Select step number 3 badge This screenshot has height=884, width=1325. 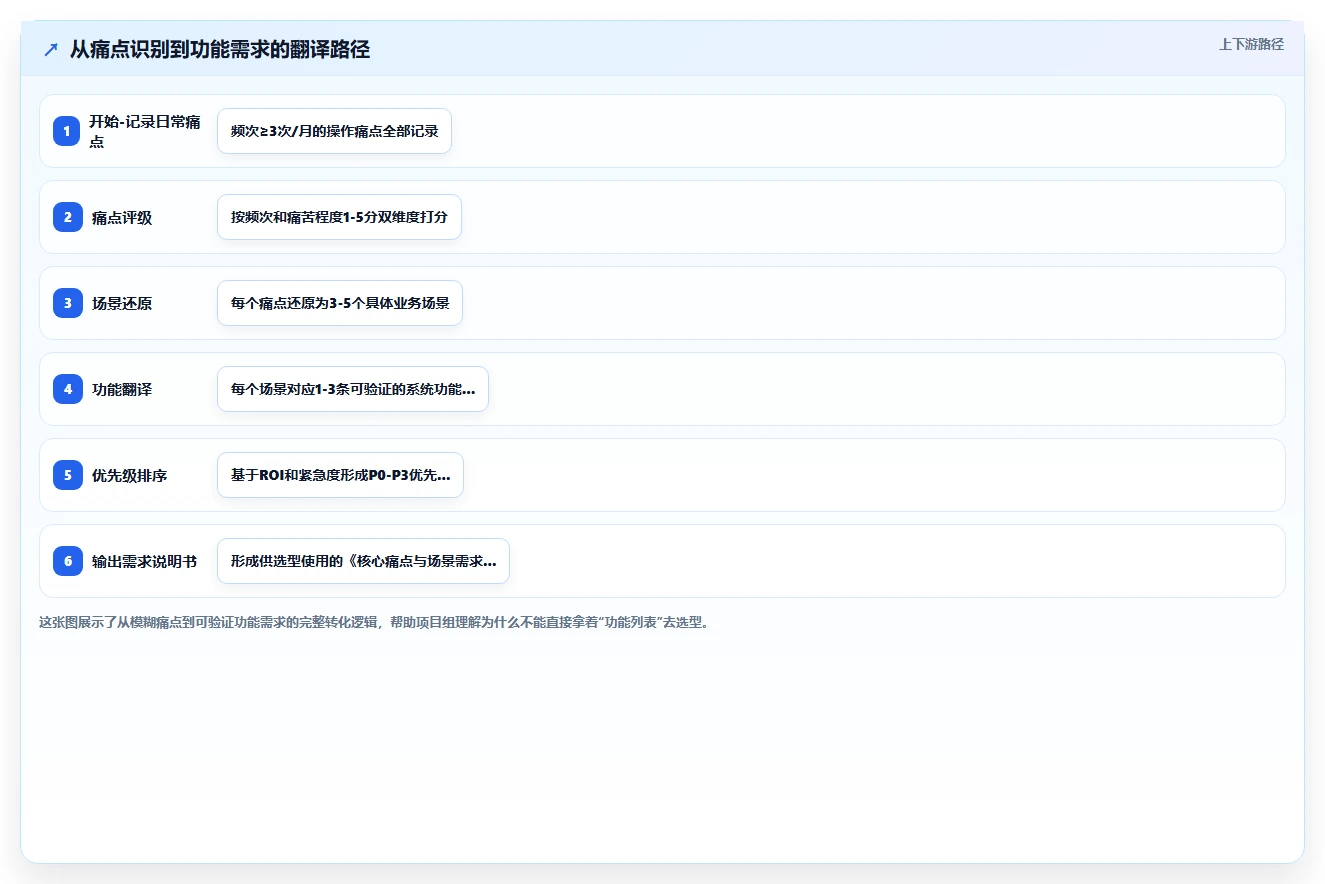(67, 303)
